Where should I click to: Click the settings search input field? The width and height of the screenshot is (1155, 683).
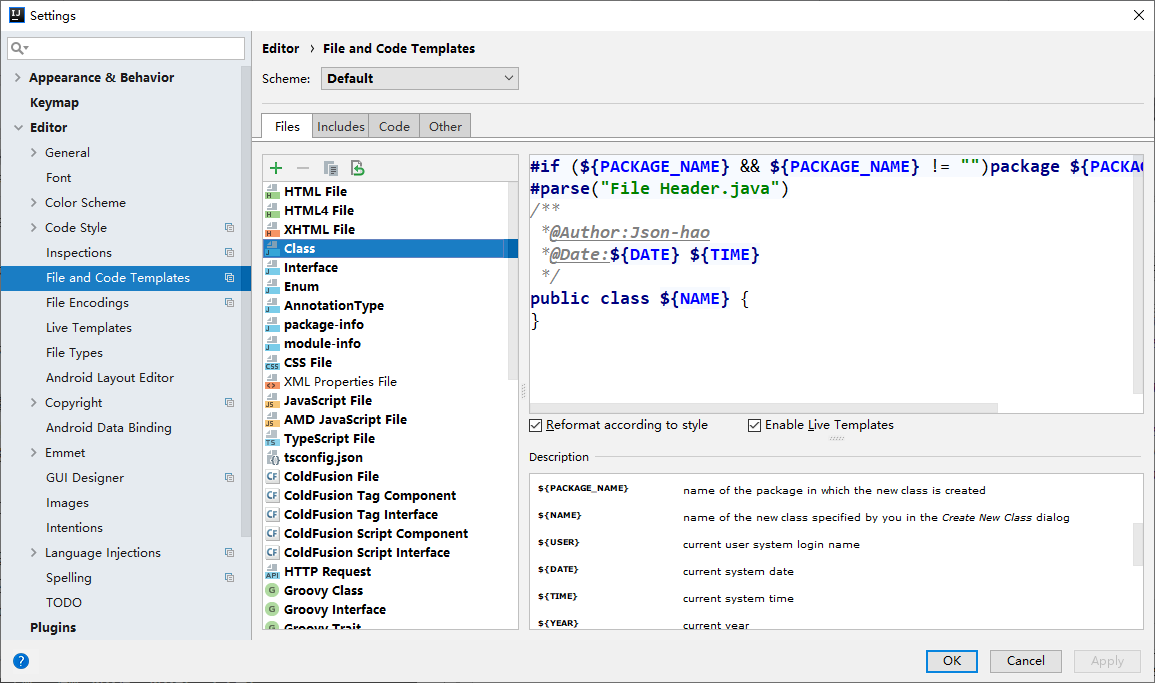point(126,49)
